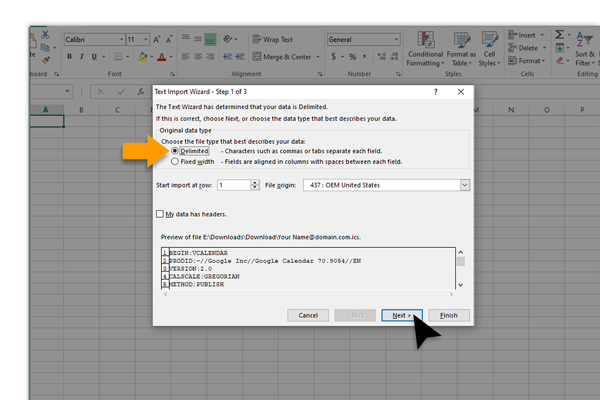The height and width of the screenshot is (400, 600).
Task: Open the Delete cells menu
Action: (527, 48)
